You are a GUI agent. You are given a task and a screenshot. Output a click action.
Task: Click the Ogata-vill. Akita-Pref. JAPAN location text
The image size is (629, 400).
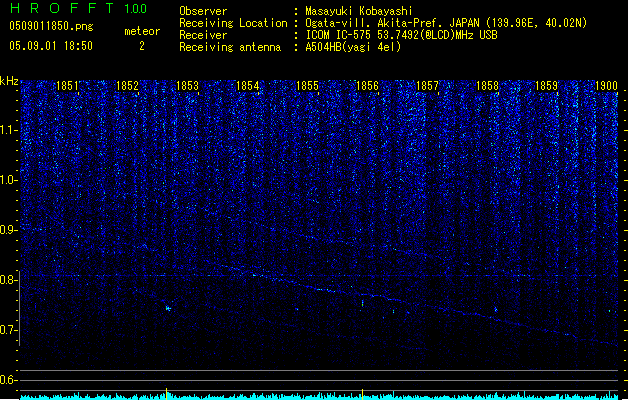pyautogui.click(x=446, y=23)
